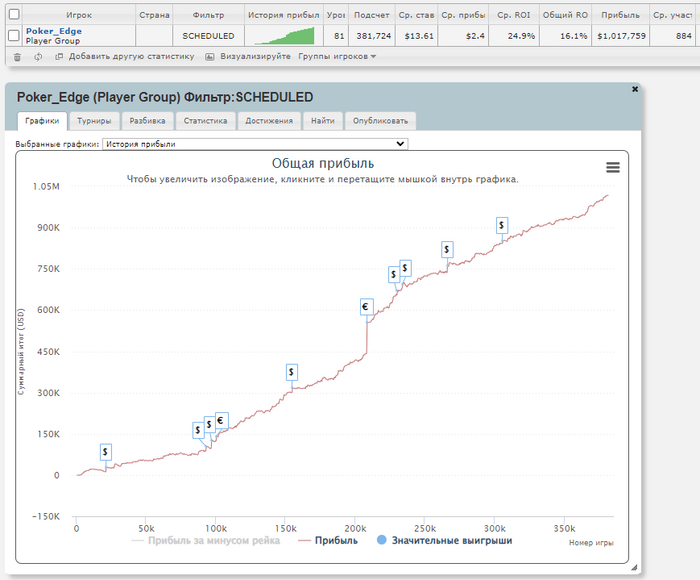Toggle 'Прибыль за минусом рейка' legend series
Image resolution: width=700 pixels, height=580 pixels.
pyautogui.click(x=206, y=540)
